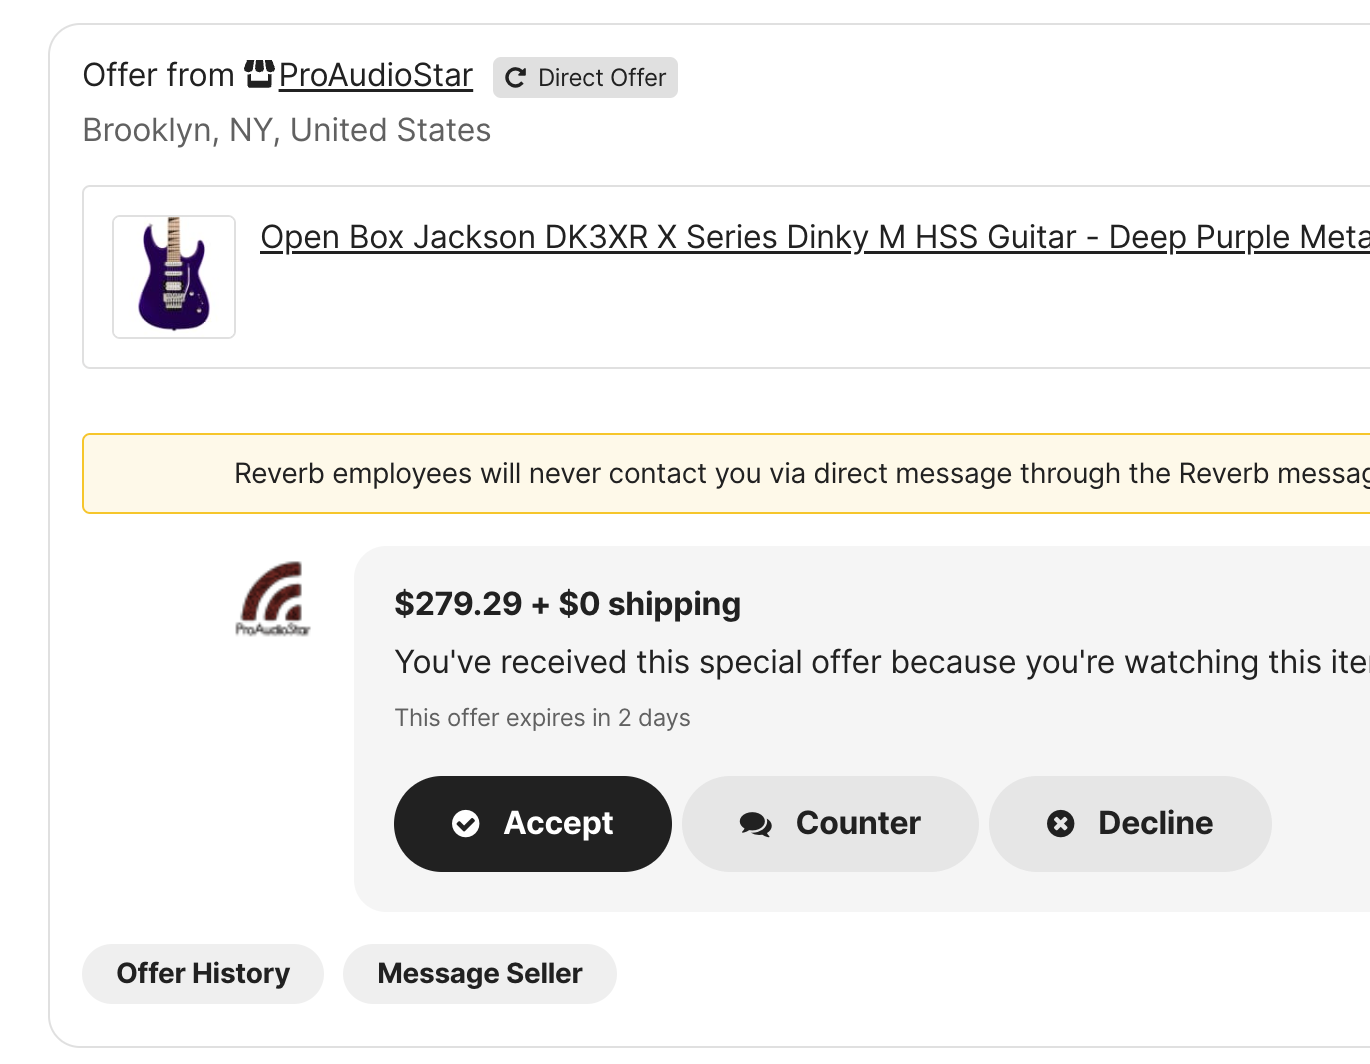Click the $279.29 + $0 shipping price text
The width and height of the screenshot is (1370, 1064).
567,604
